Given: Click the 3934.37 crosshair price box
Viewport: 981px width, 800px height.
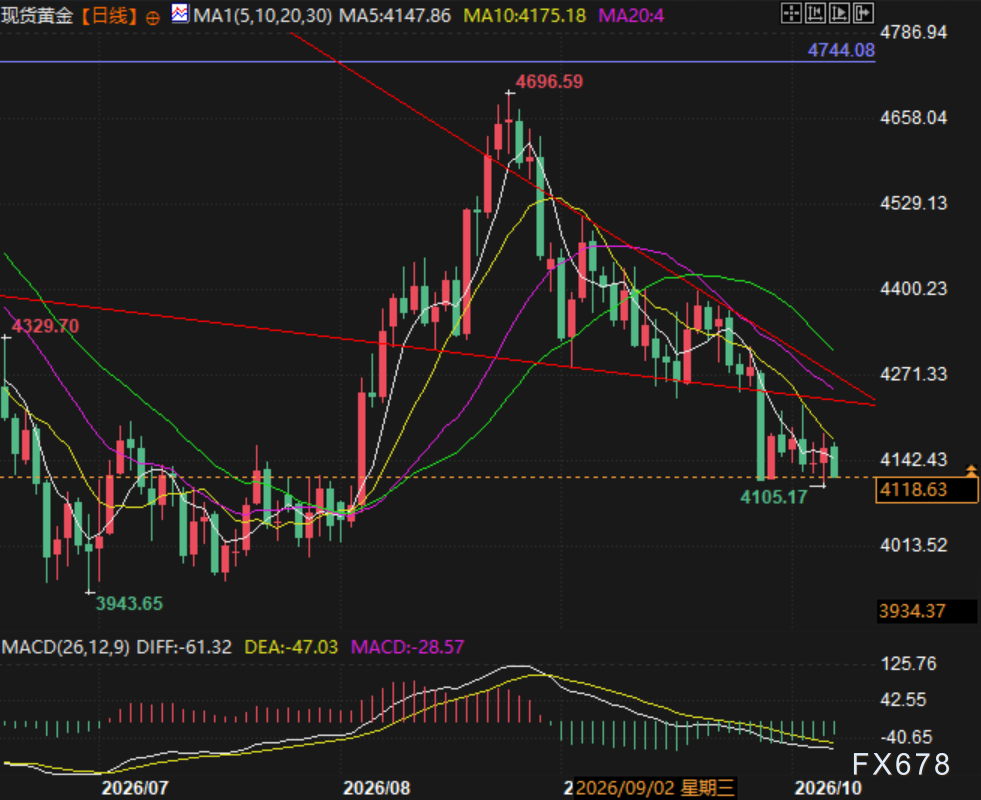Looking at the screenshot, I should pos(927,611).
